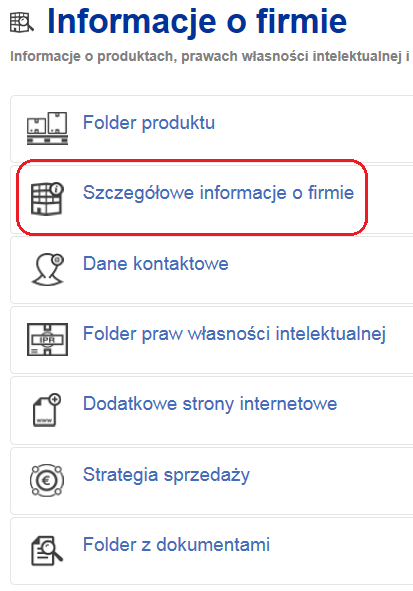Click the gray subtitle text under the heading

(210, 57)
